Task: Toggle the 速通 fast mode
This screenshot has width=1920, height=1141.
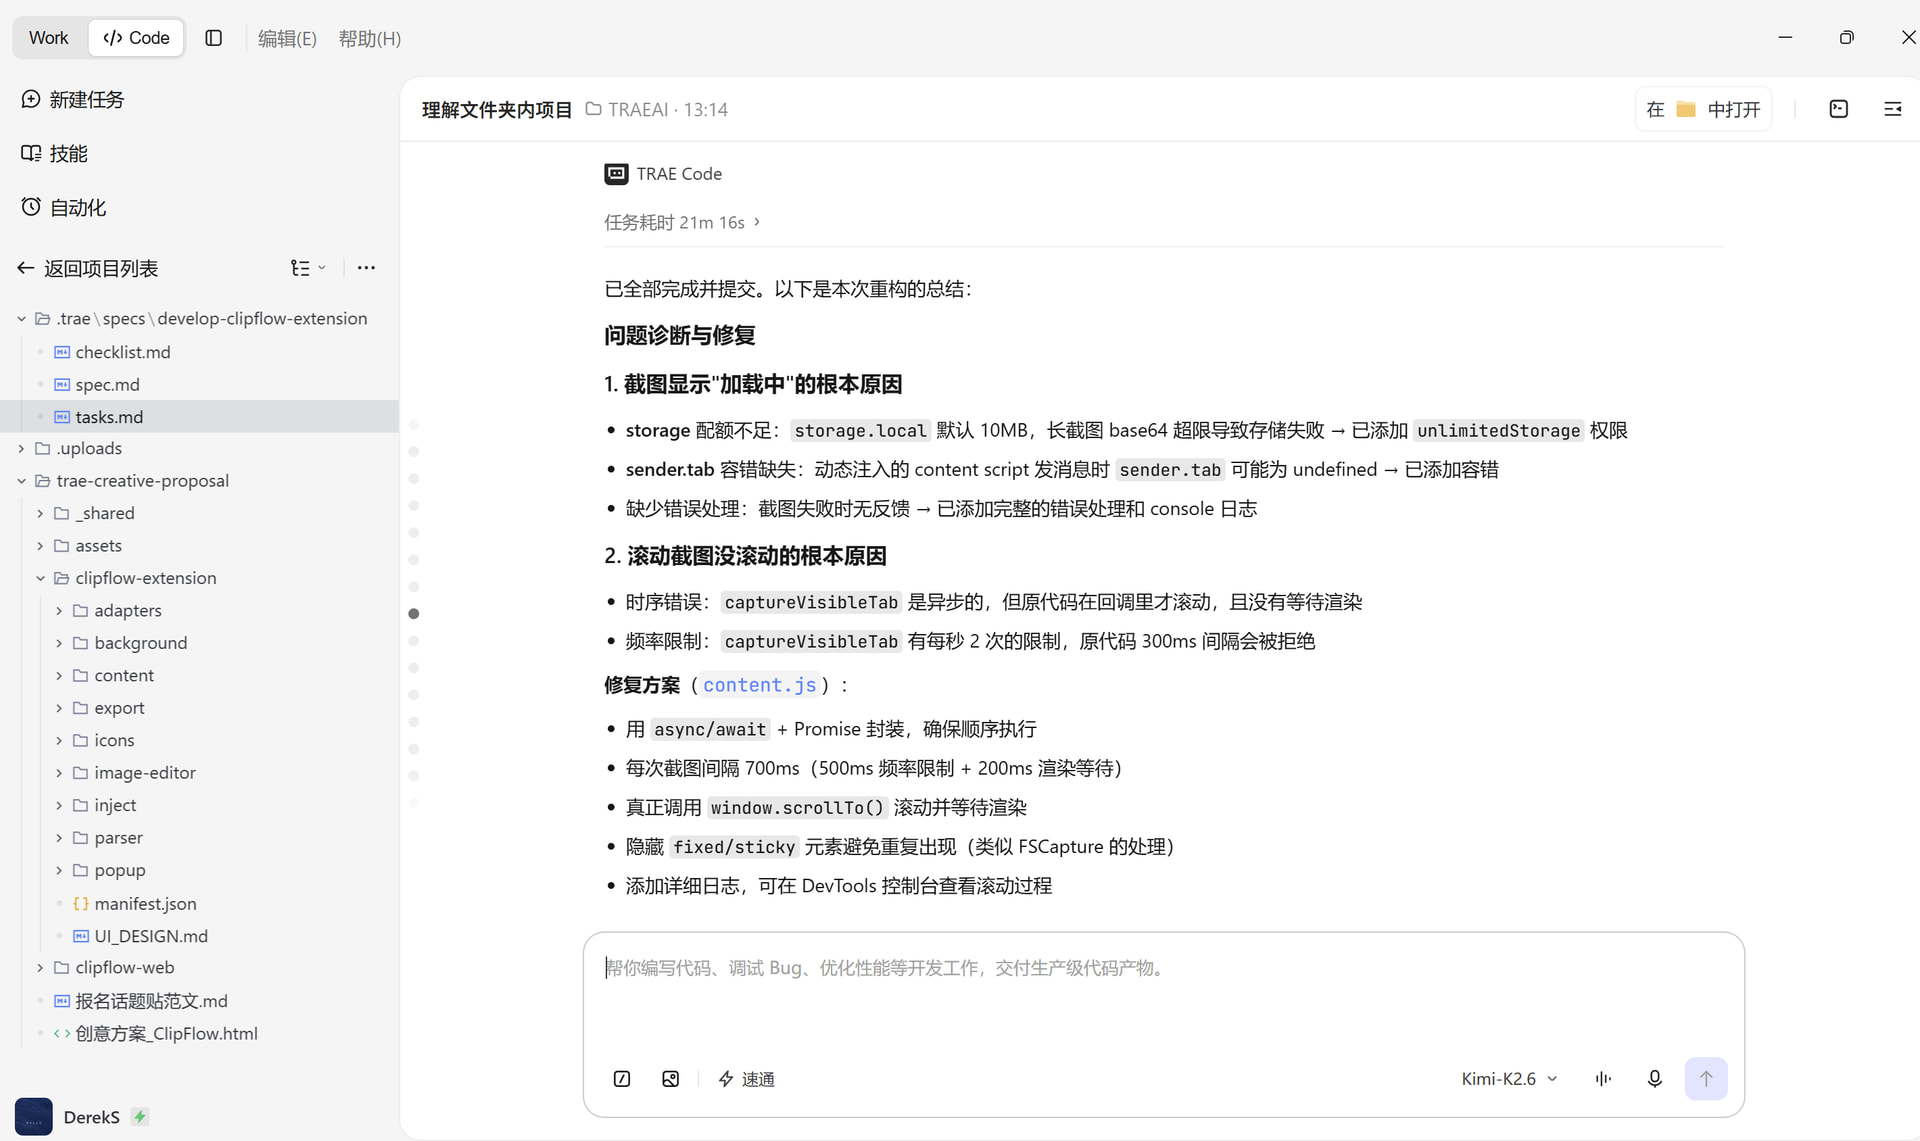Action: coord(747,1079)
